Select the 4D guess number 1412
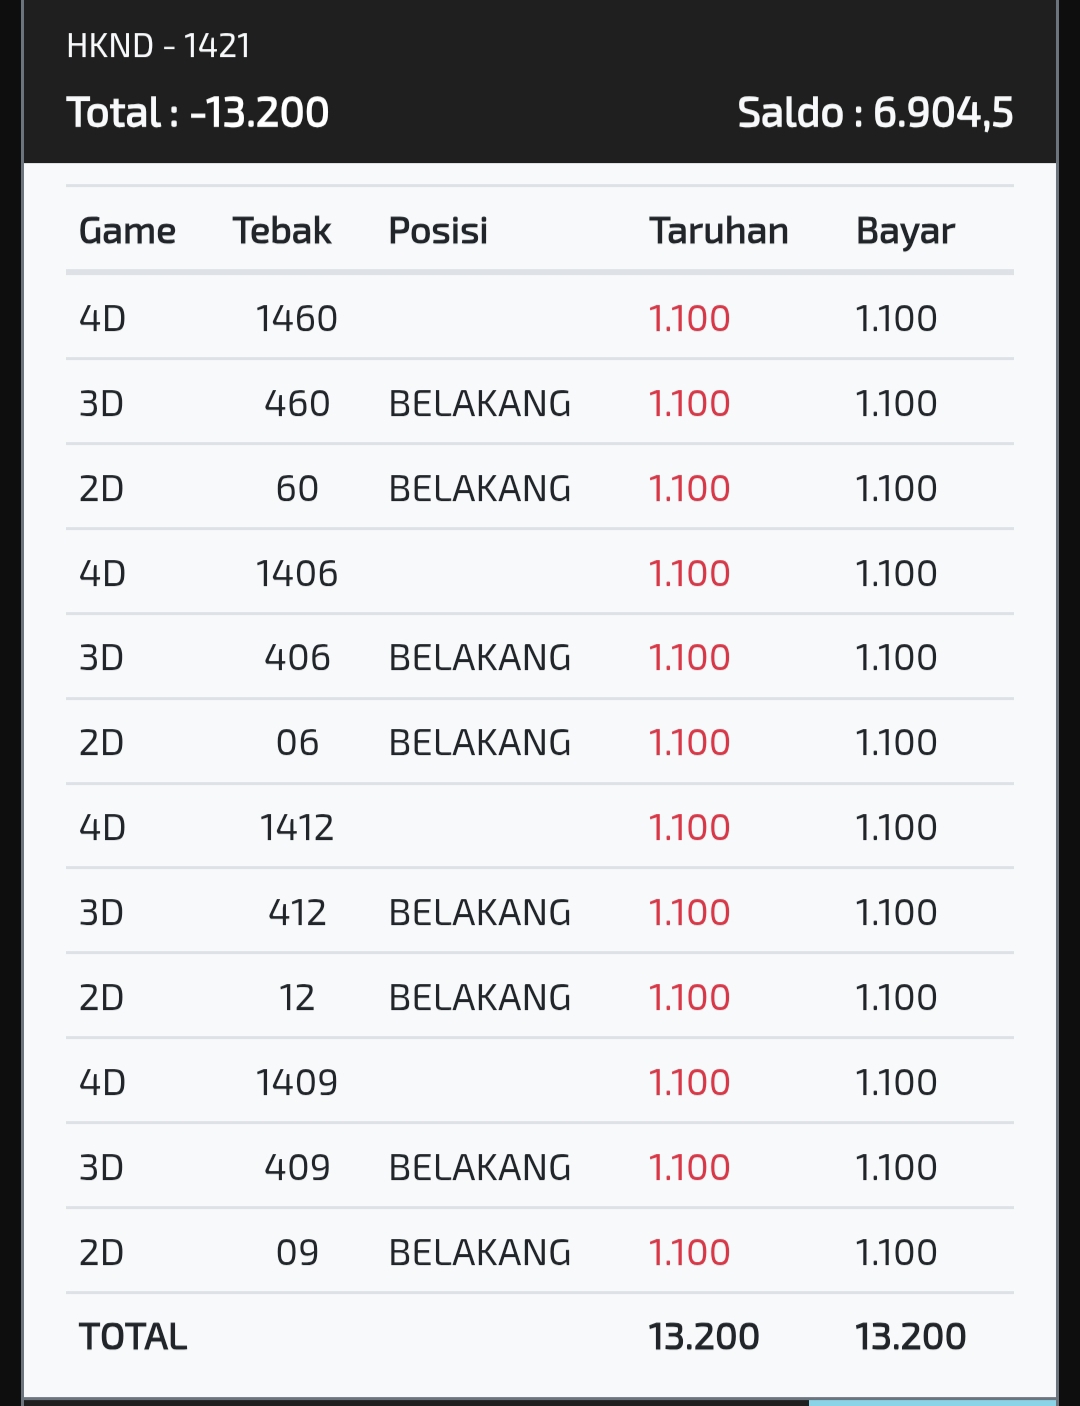This screenshot has width=1080, height=1406. [x=297, y=828]
